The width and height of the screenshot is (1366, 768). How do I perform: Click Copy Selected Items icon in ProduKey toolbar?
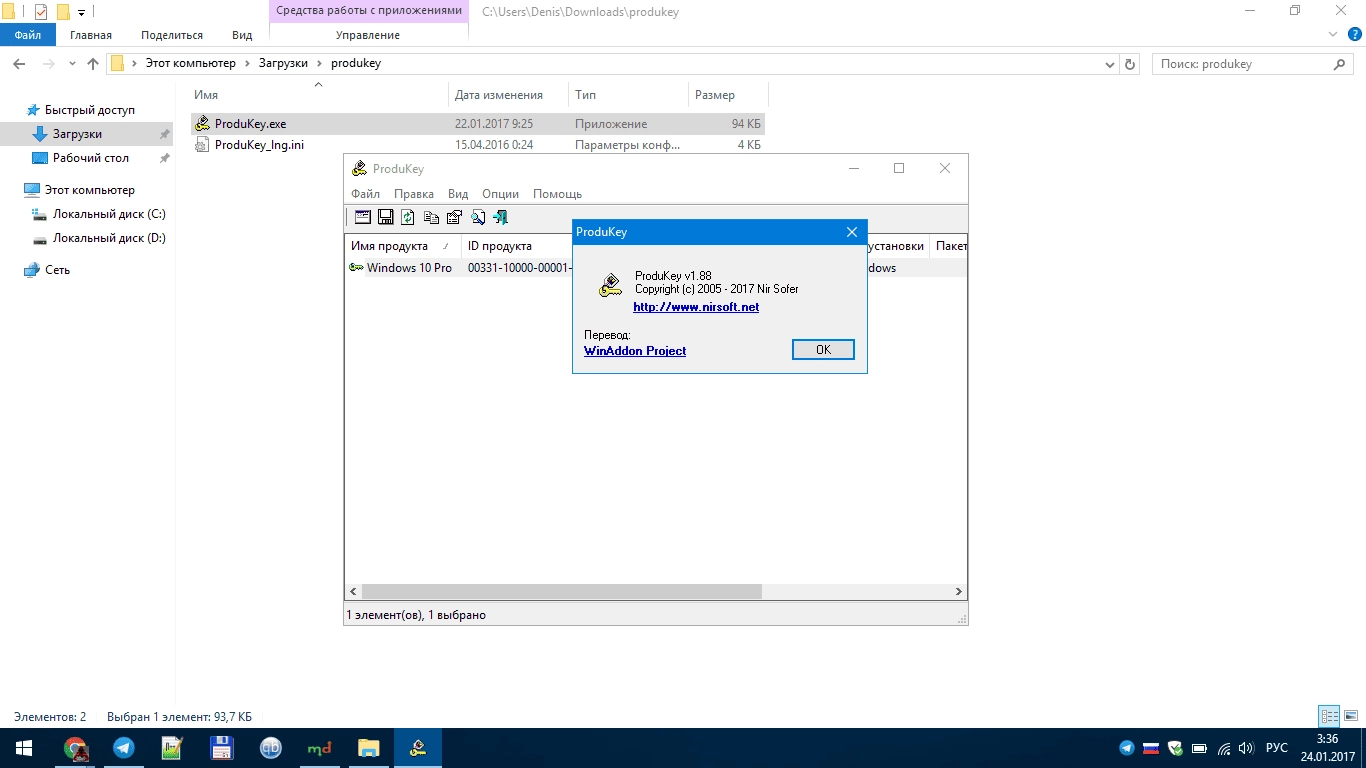432,217
